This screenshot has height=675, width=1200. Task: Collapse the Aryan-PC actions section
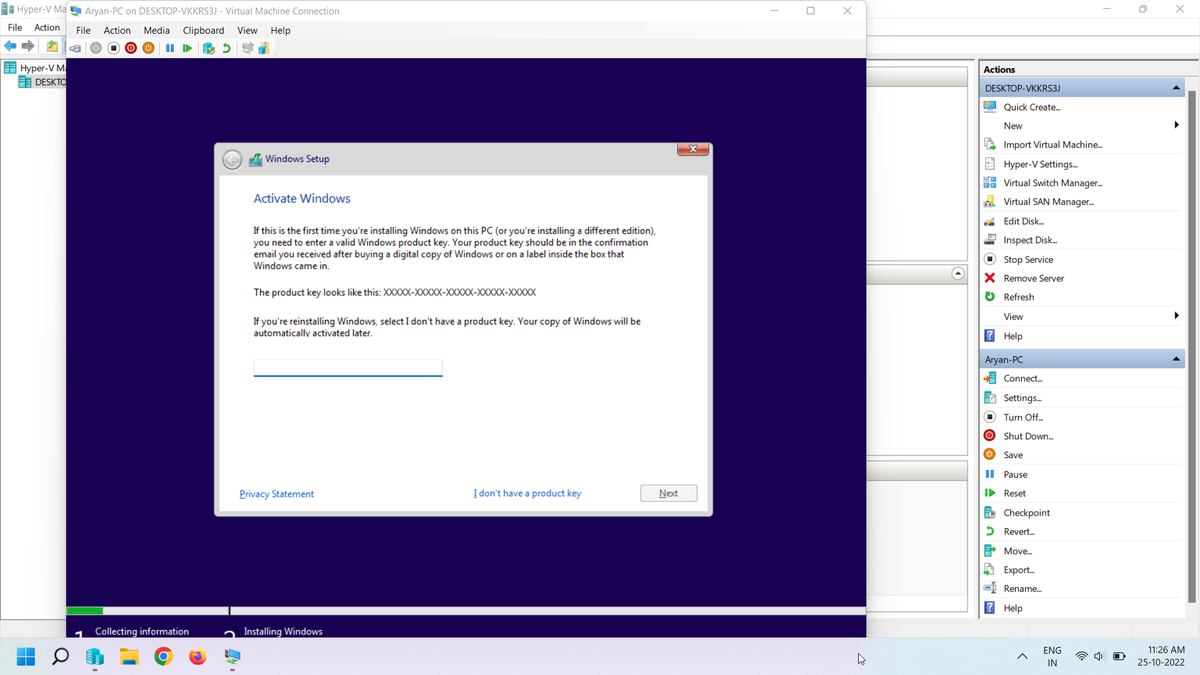[x=1176, y=359]
